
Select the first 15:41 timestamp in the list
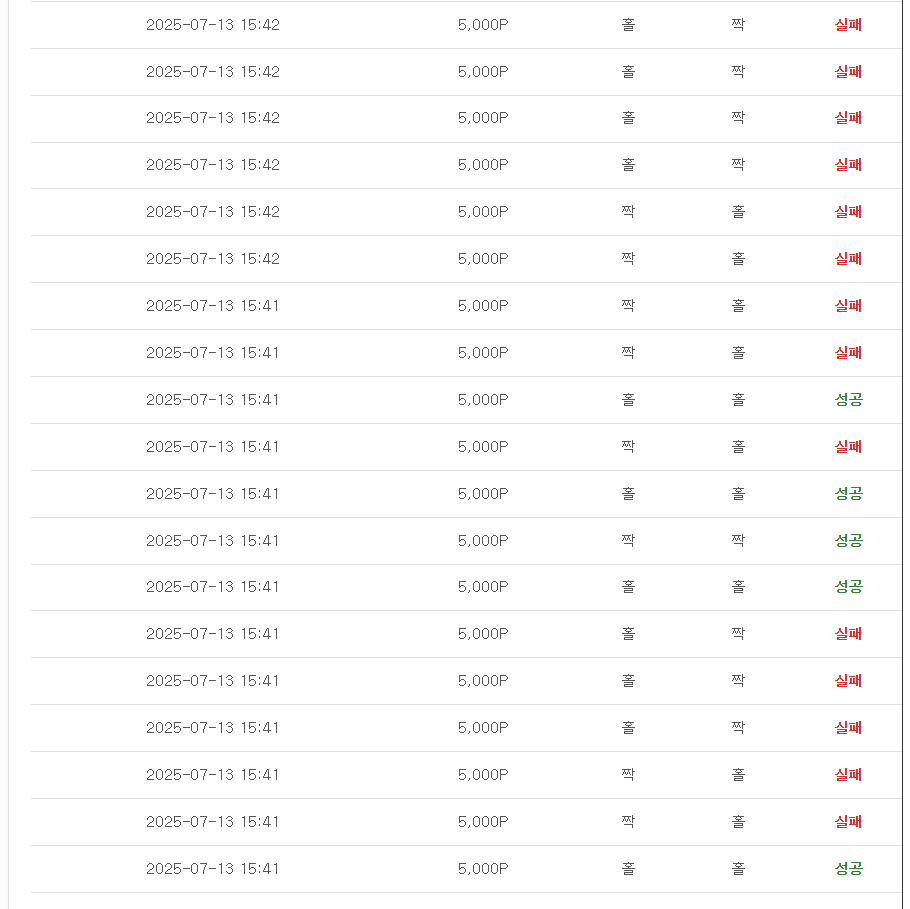(212, 305)
